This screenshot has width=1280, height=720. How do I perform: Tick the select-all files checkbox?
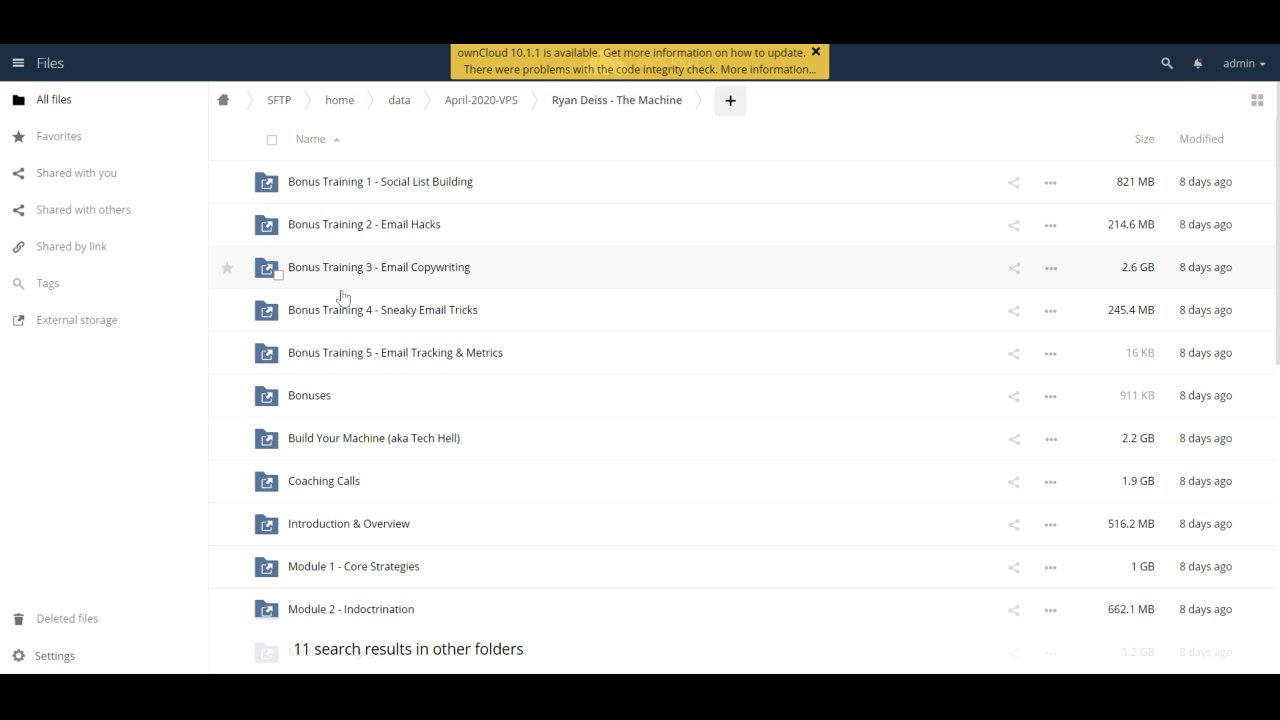coord(272,140)
